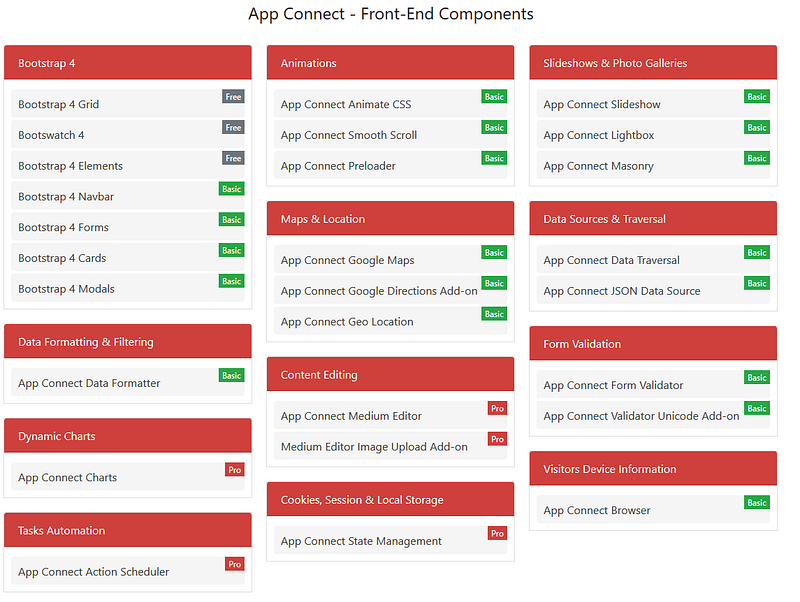This screenshot has width=800, height=602.
Task: Click the Basic badge on Form Validator
Action: tap(757, 378)
